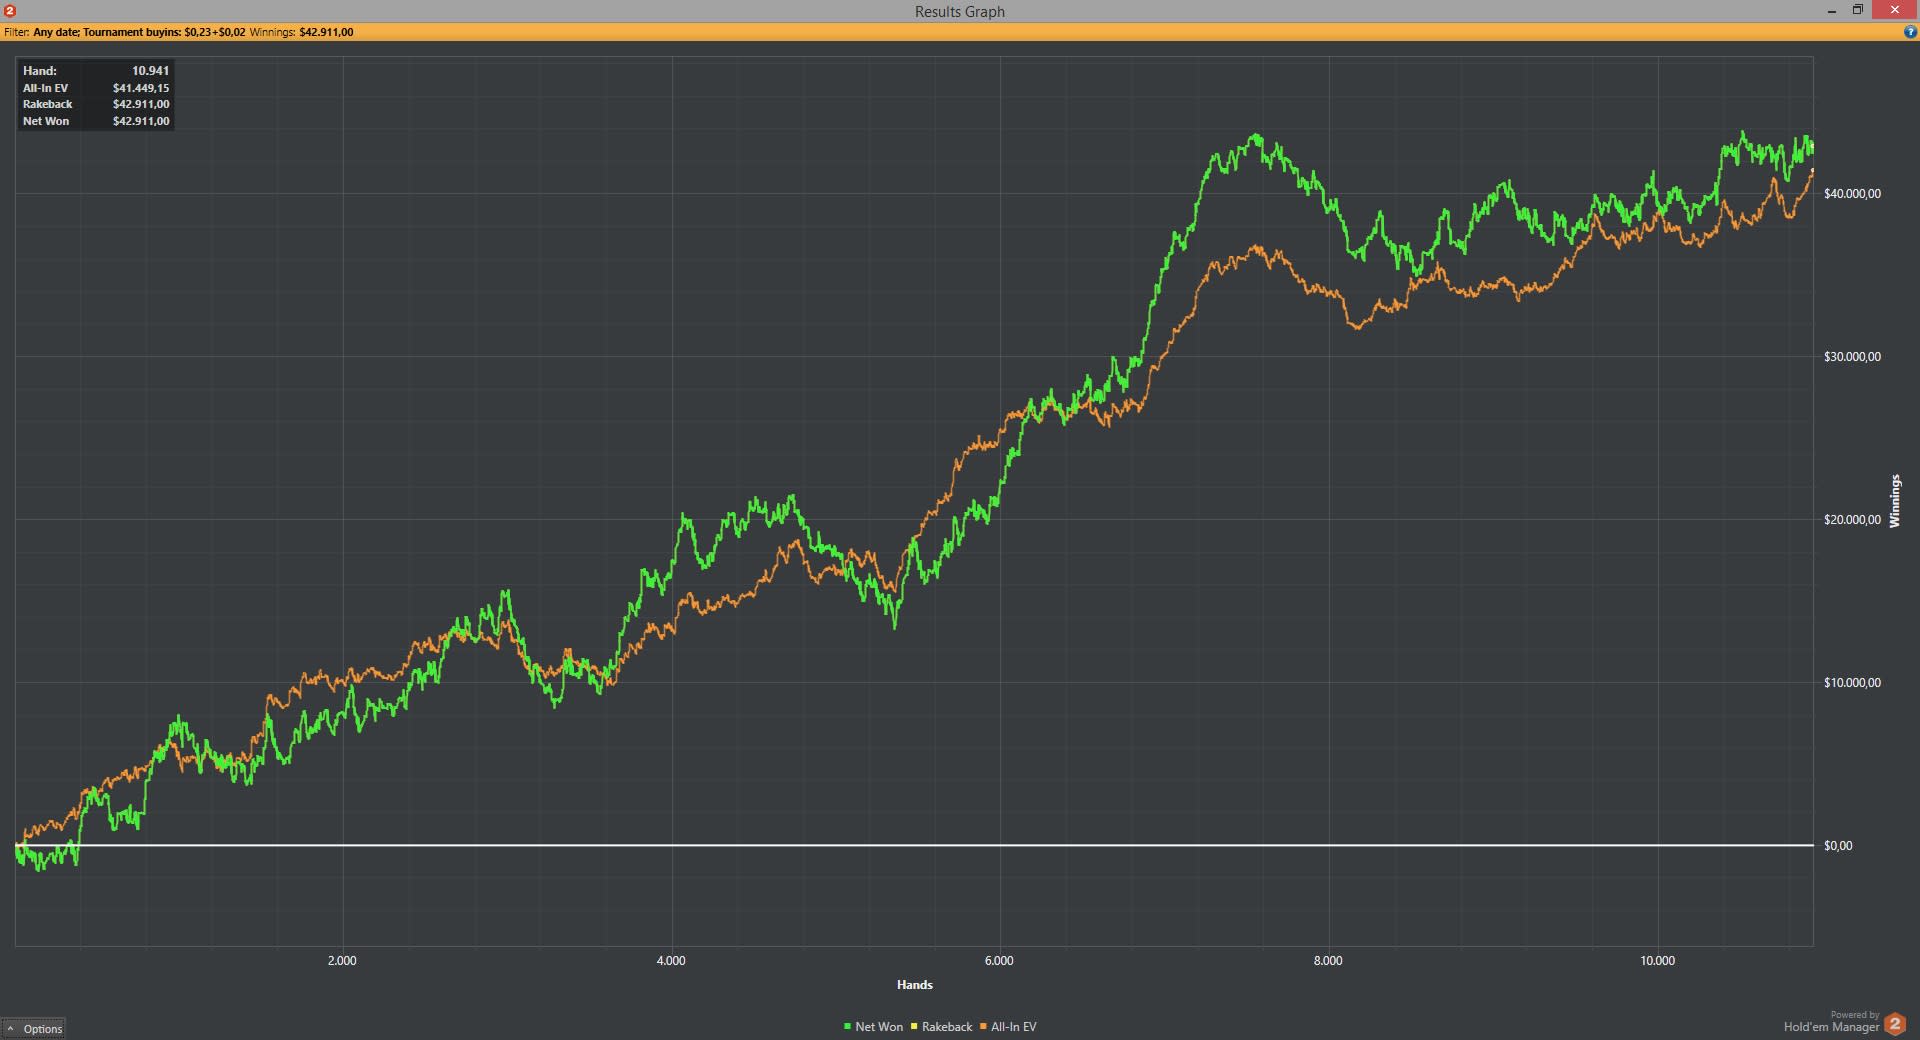Click the "6.000" hands axis label
1920x1040 pixels.
[999, 961]
